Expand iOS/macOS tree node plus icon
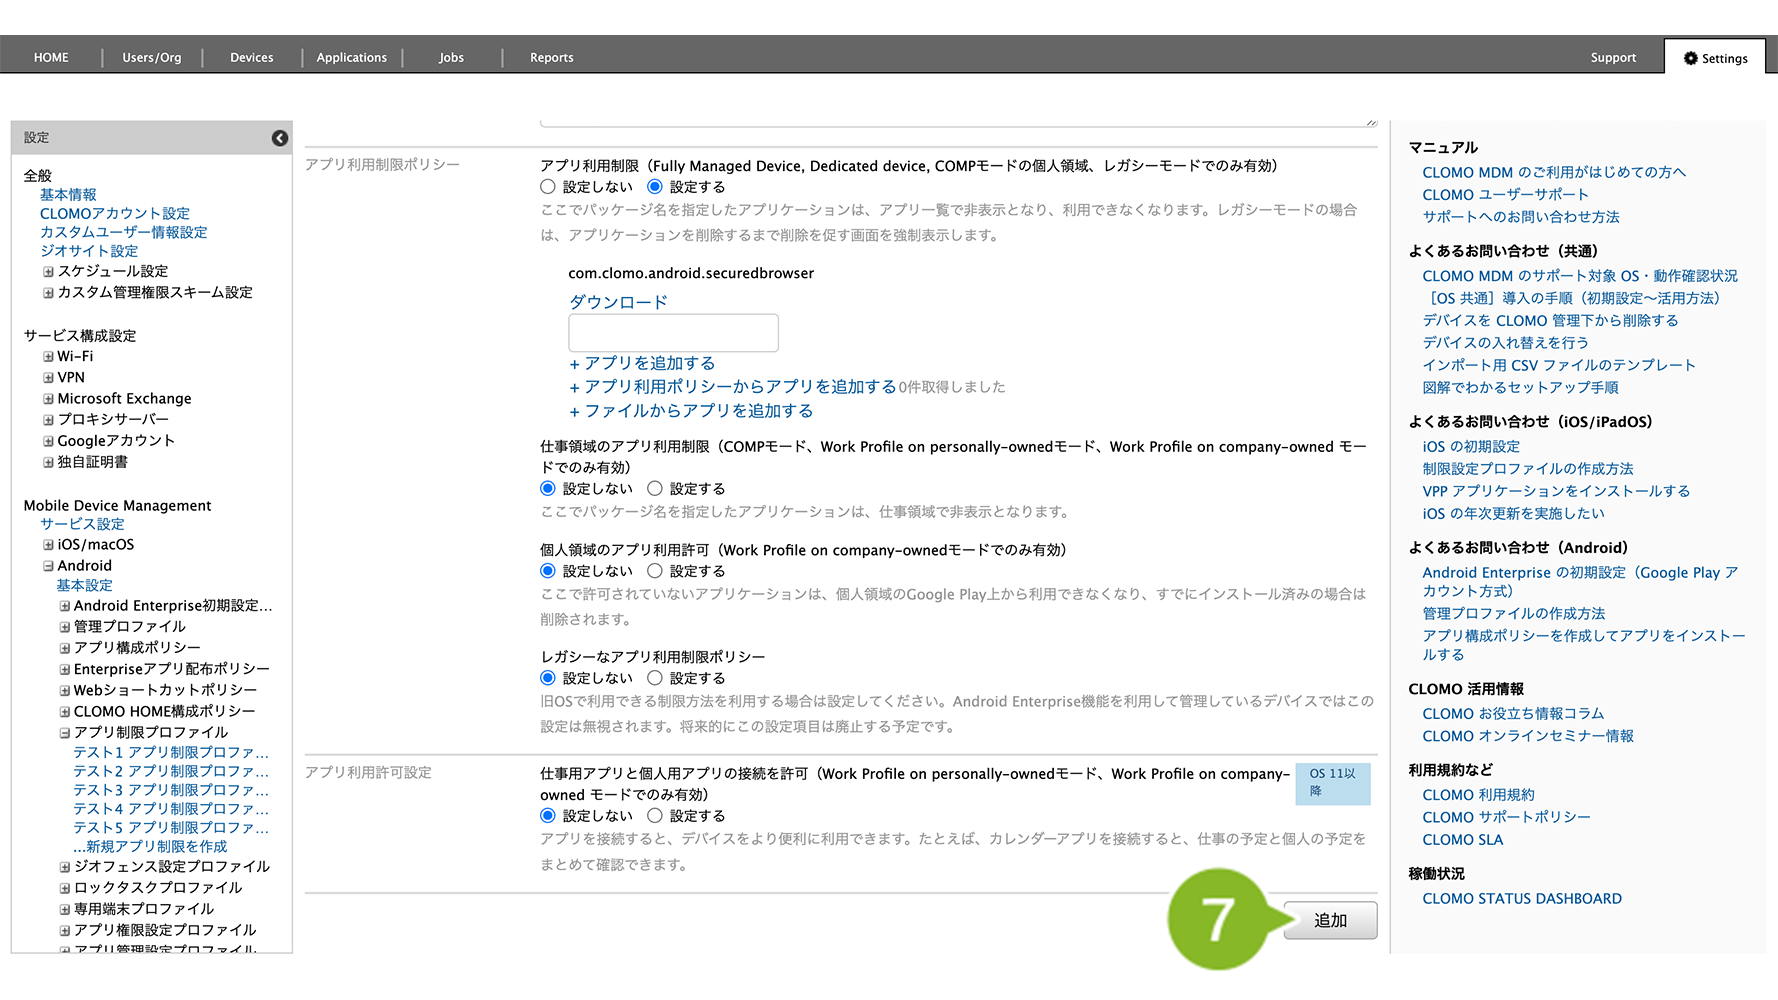 tap(48, 545)
